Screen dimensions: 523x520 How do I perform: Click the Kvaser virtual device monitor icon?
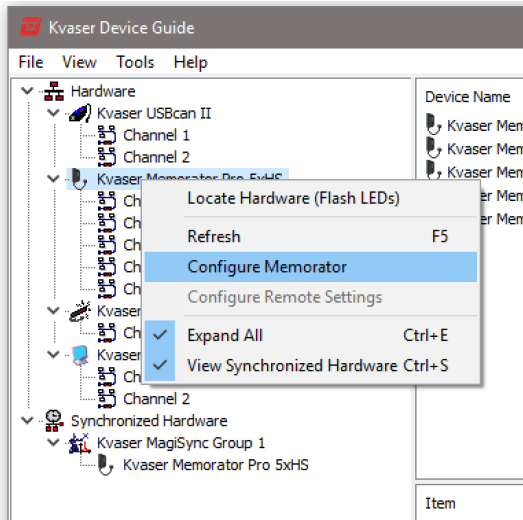click(x=80, y=355)
